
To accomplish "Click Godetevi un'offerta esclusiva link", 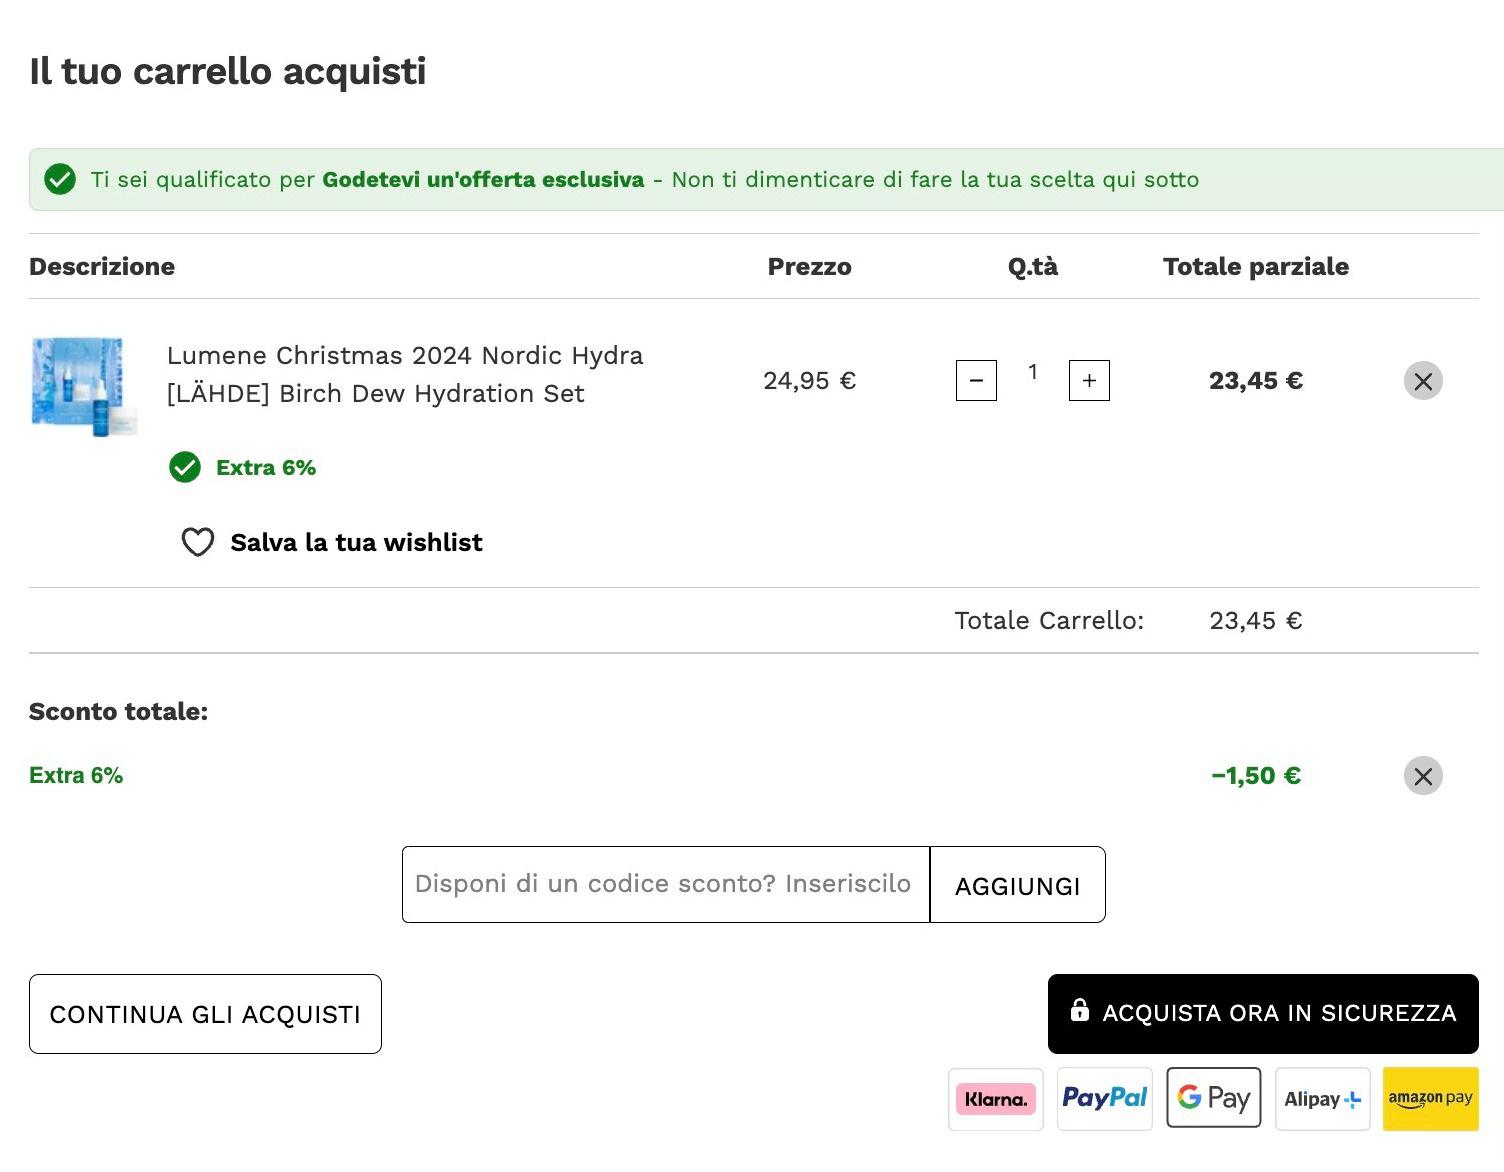I will 483,180.
